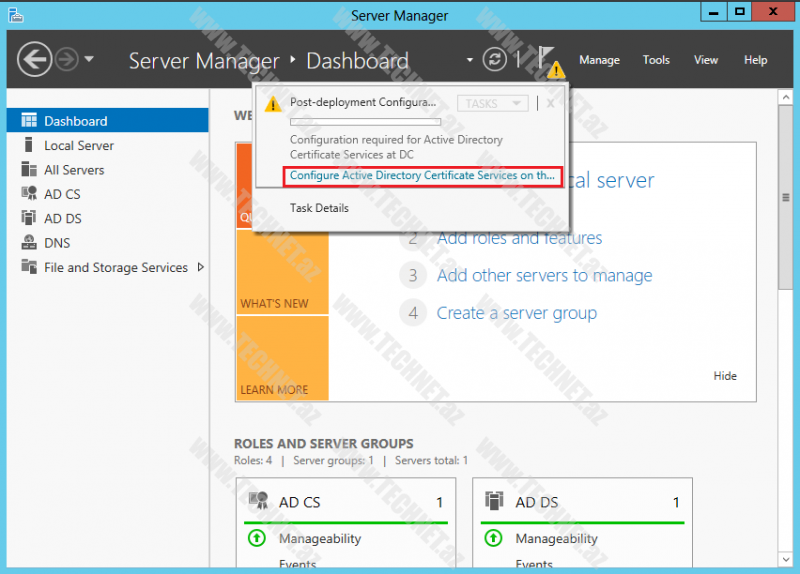This screenshot has width=800, height=574.
Task: Click the refresh dashboard icon
Action: point(495,59)
